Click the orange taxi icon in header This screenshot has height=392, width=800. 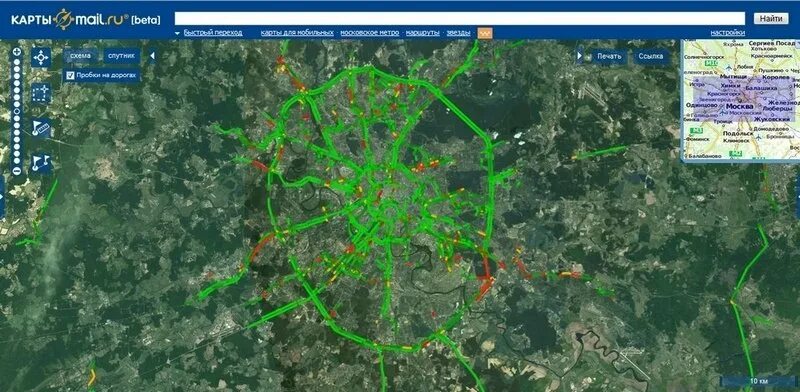click(485, 33)
